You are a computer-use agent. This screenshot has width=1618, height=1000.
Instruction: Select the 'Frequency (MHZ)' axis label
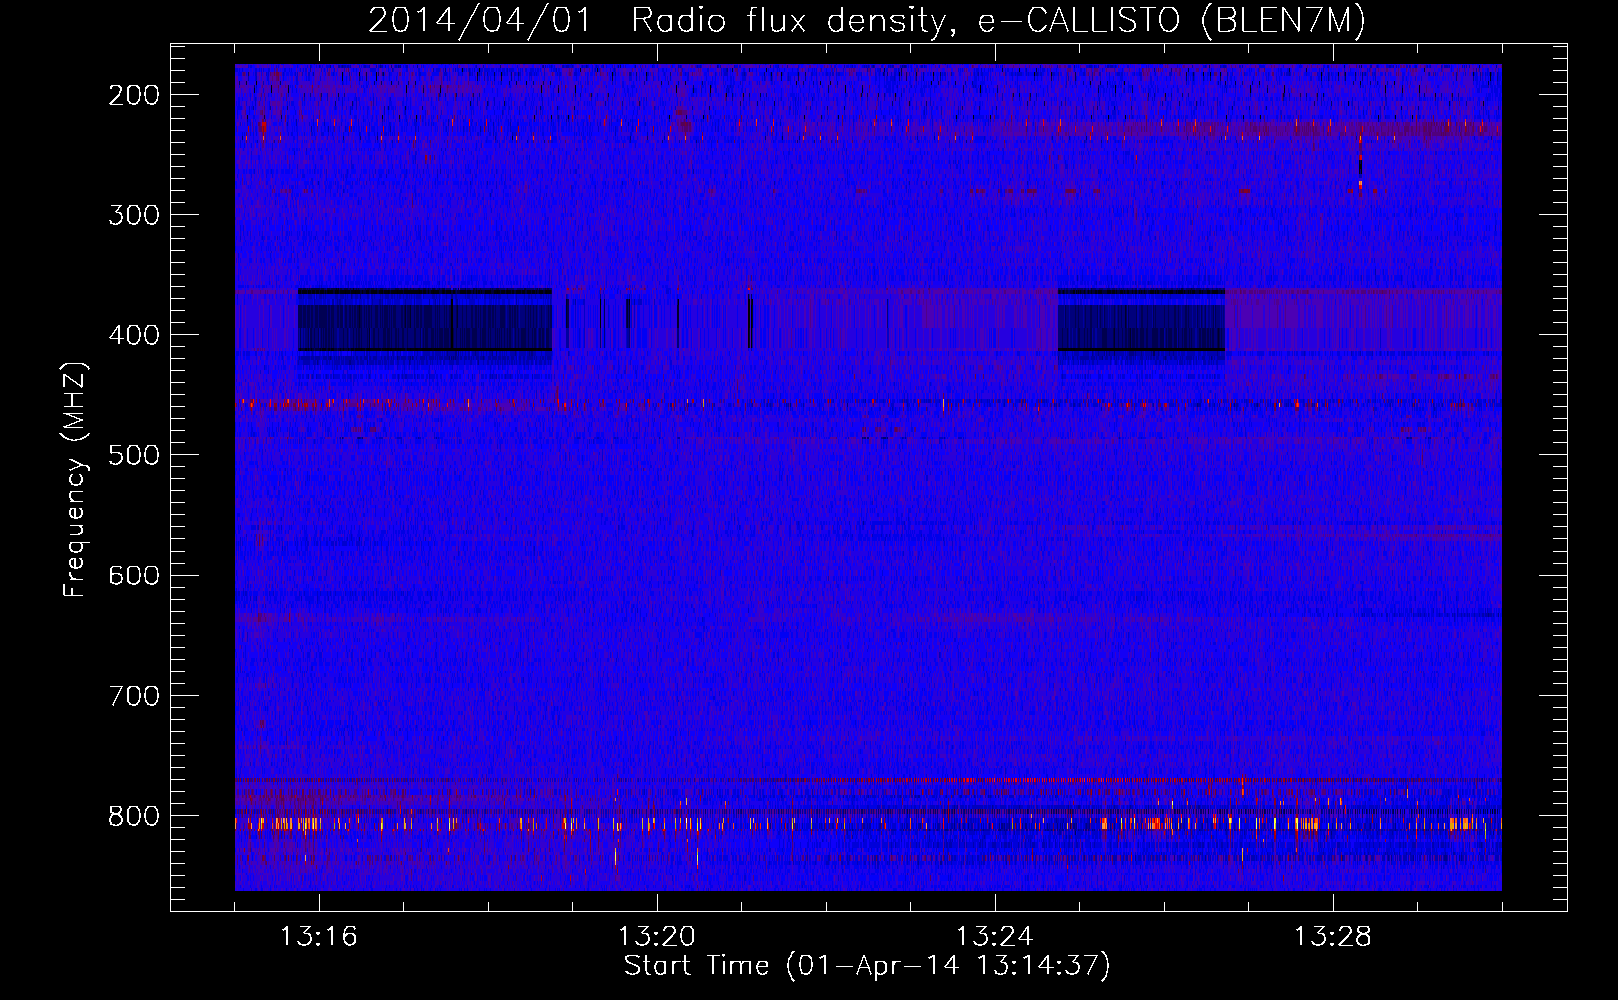(x=75, y=480)
